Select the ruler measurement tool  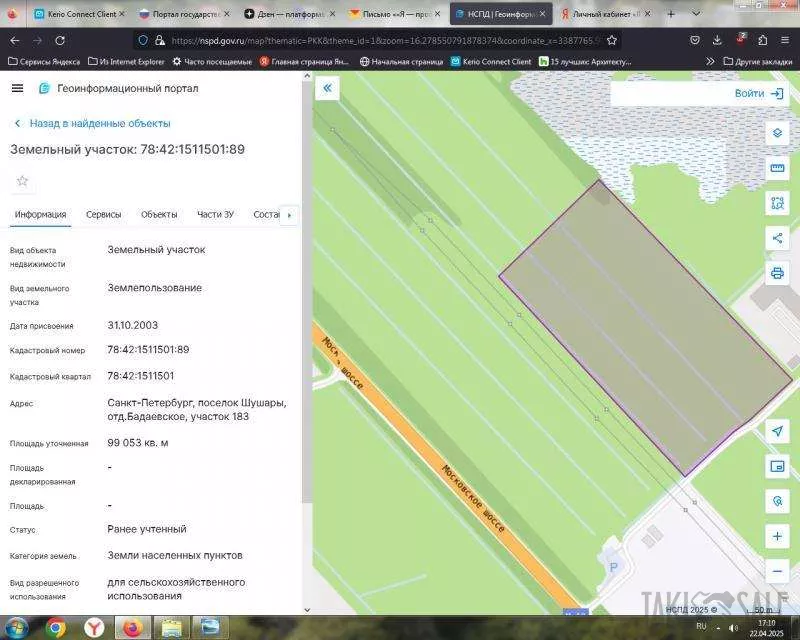coord(777,168)
